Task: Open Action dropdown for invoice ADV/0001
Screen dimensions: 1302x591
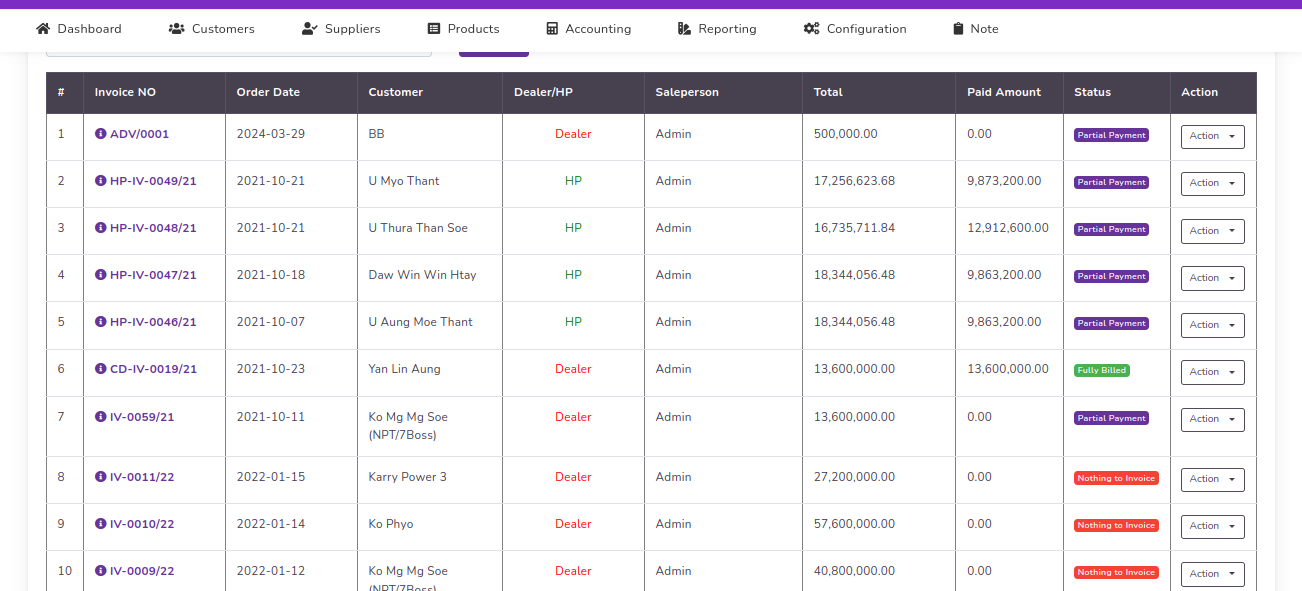Action: [1212, 136]
